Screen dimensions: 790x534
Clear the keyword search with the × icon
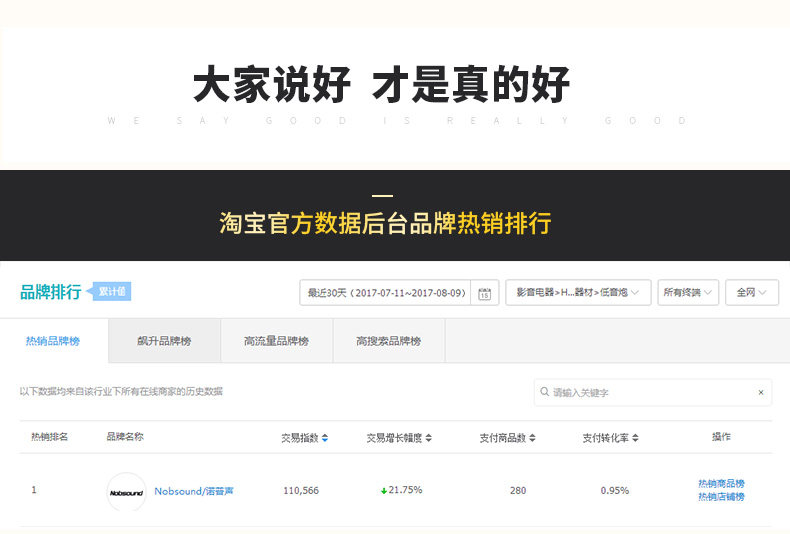point(761,392)
